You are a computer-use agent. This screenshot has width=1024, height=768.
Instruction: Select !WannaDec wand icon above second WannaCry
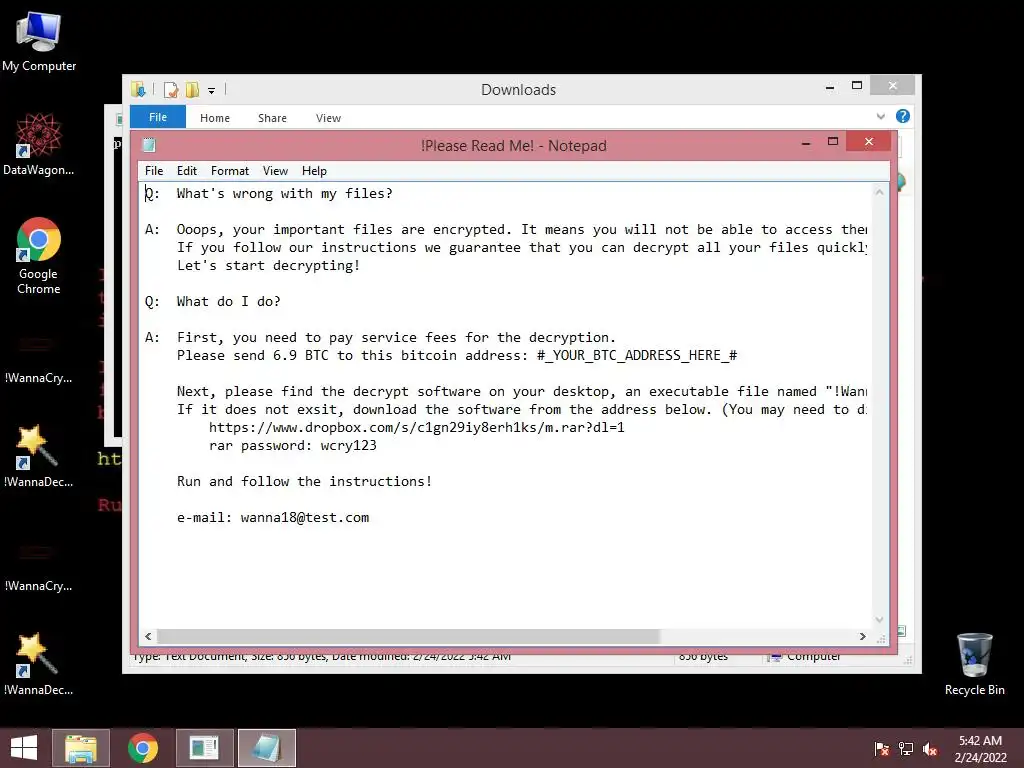point(39,456)
